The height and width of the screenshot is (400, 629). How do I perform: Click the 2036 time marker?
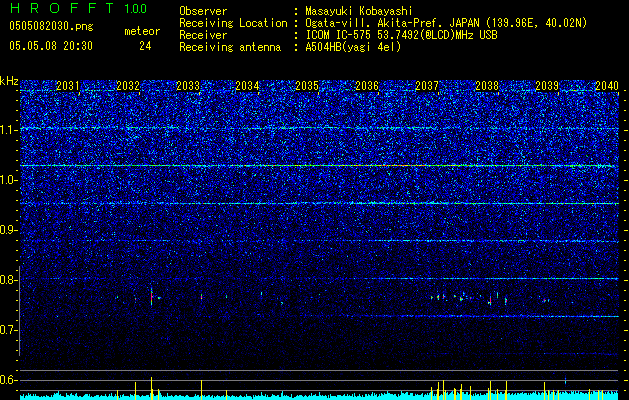coord(367,85)
